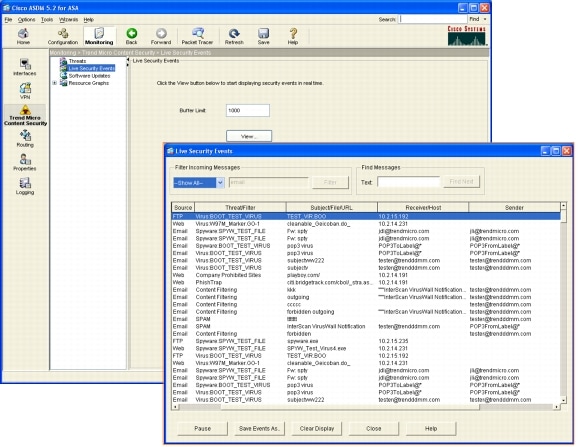Select the 'ccccc' Content Filtering row

(366, 304)
